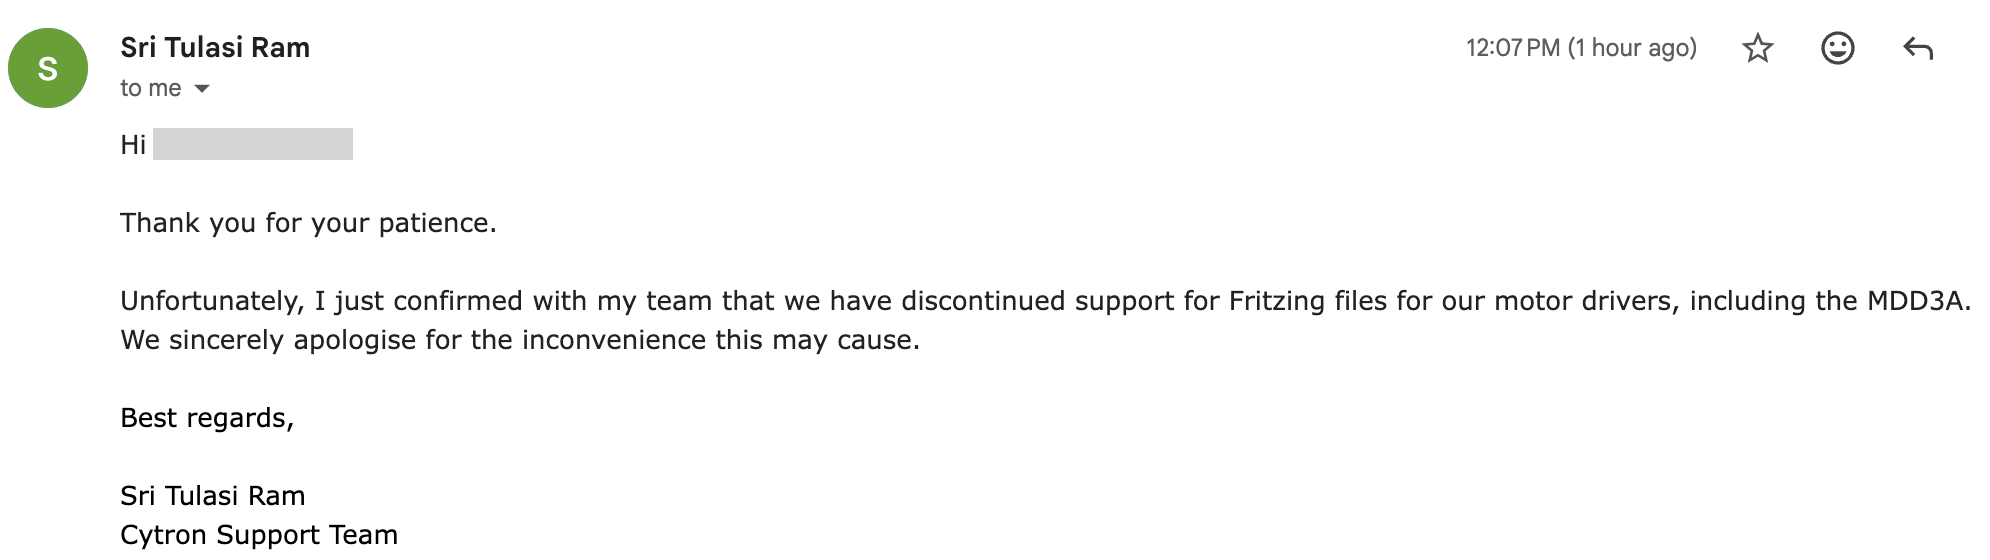Reply to the email using arrow icon

tap(1917, 48)
